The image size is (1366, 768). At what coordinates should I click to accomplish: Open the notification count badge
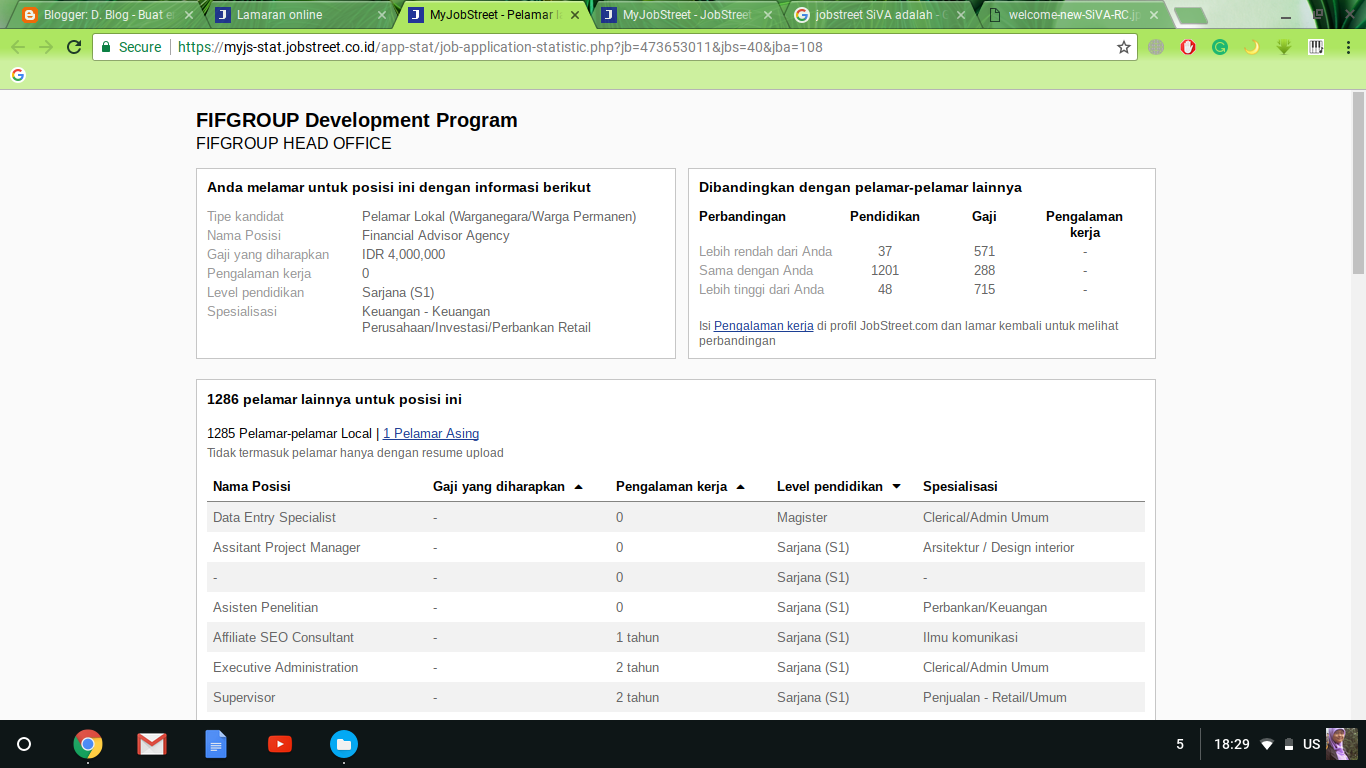(1180, 744)
